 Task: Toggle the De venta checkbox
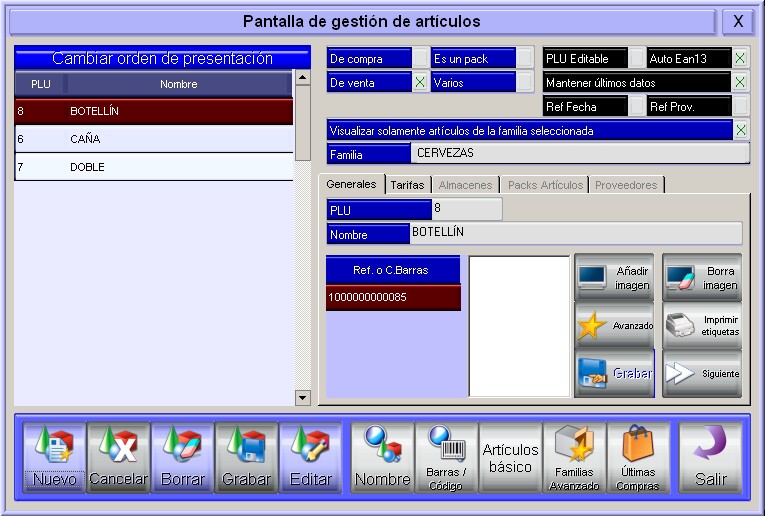[420, 82]
